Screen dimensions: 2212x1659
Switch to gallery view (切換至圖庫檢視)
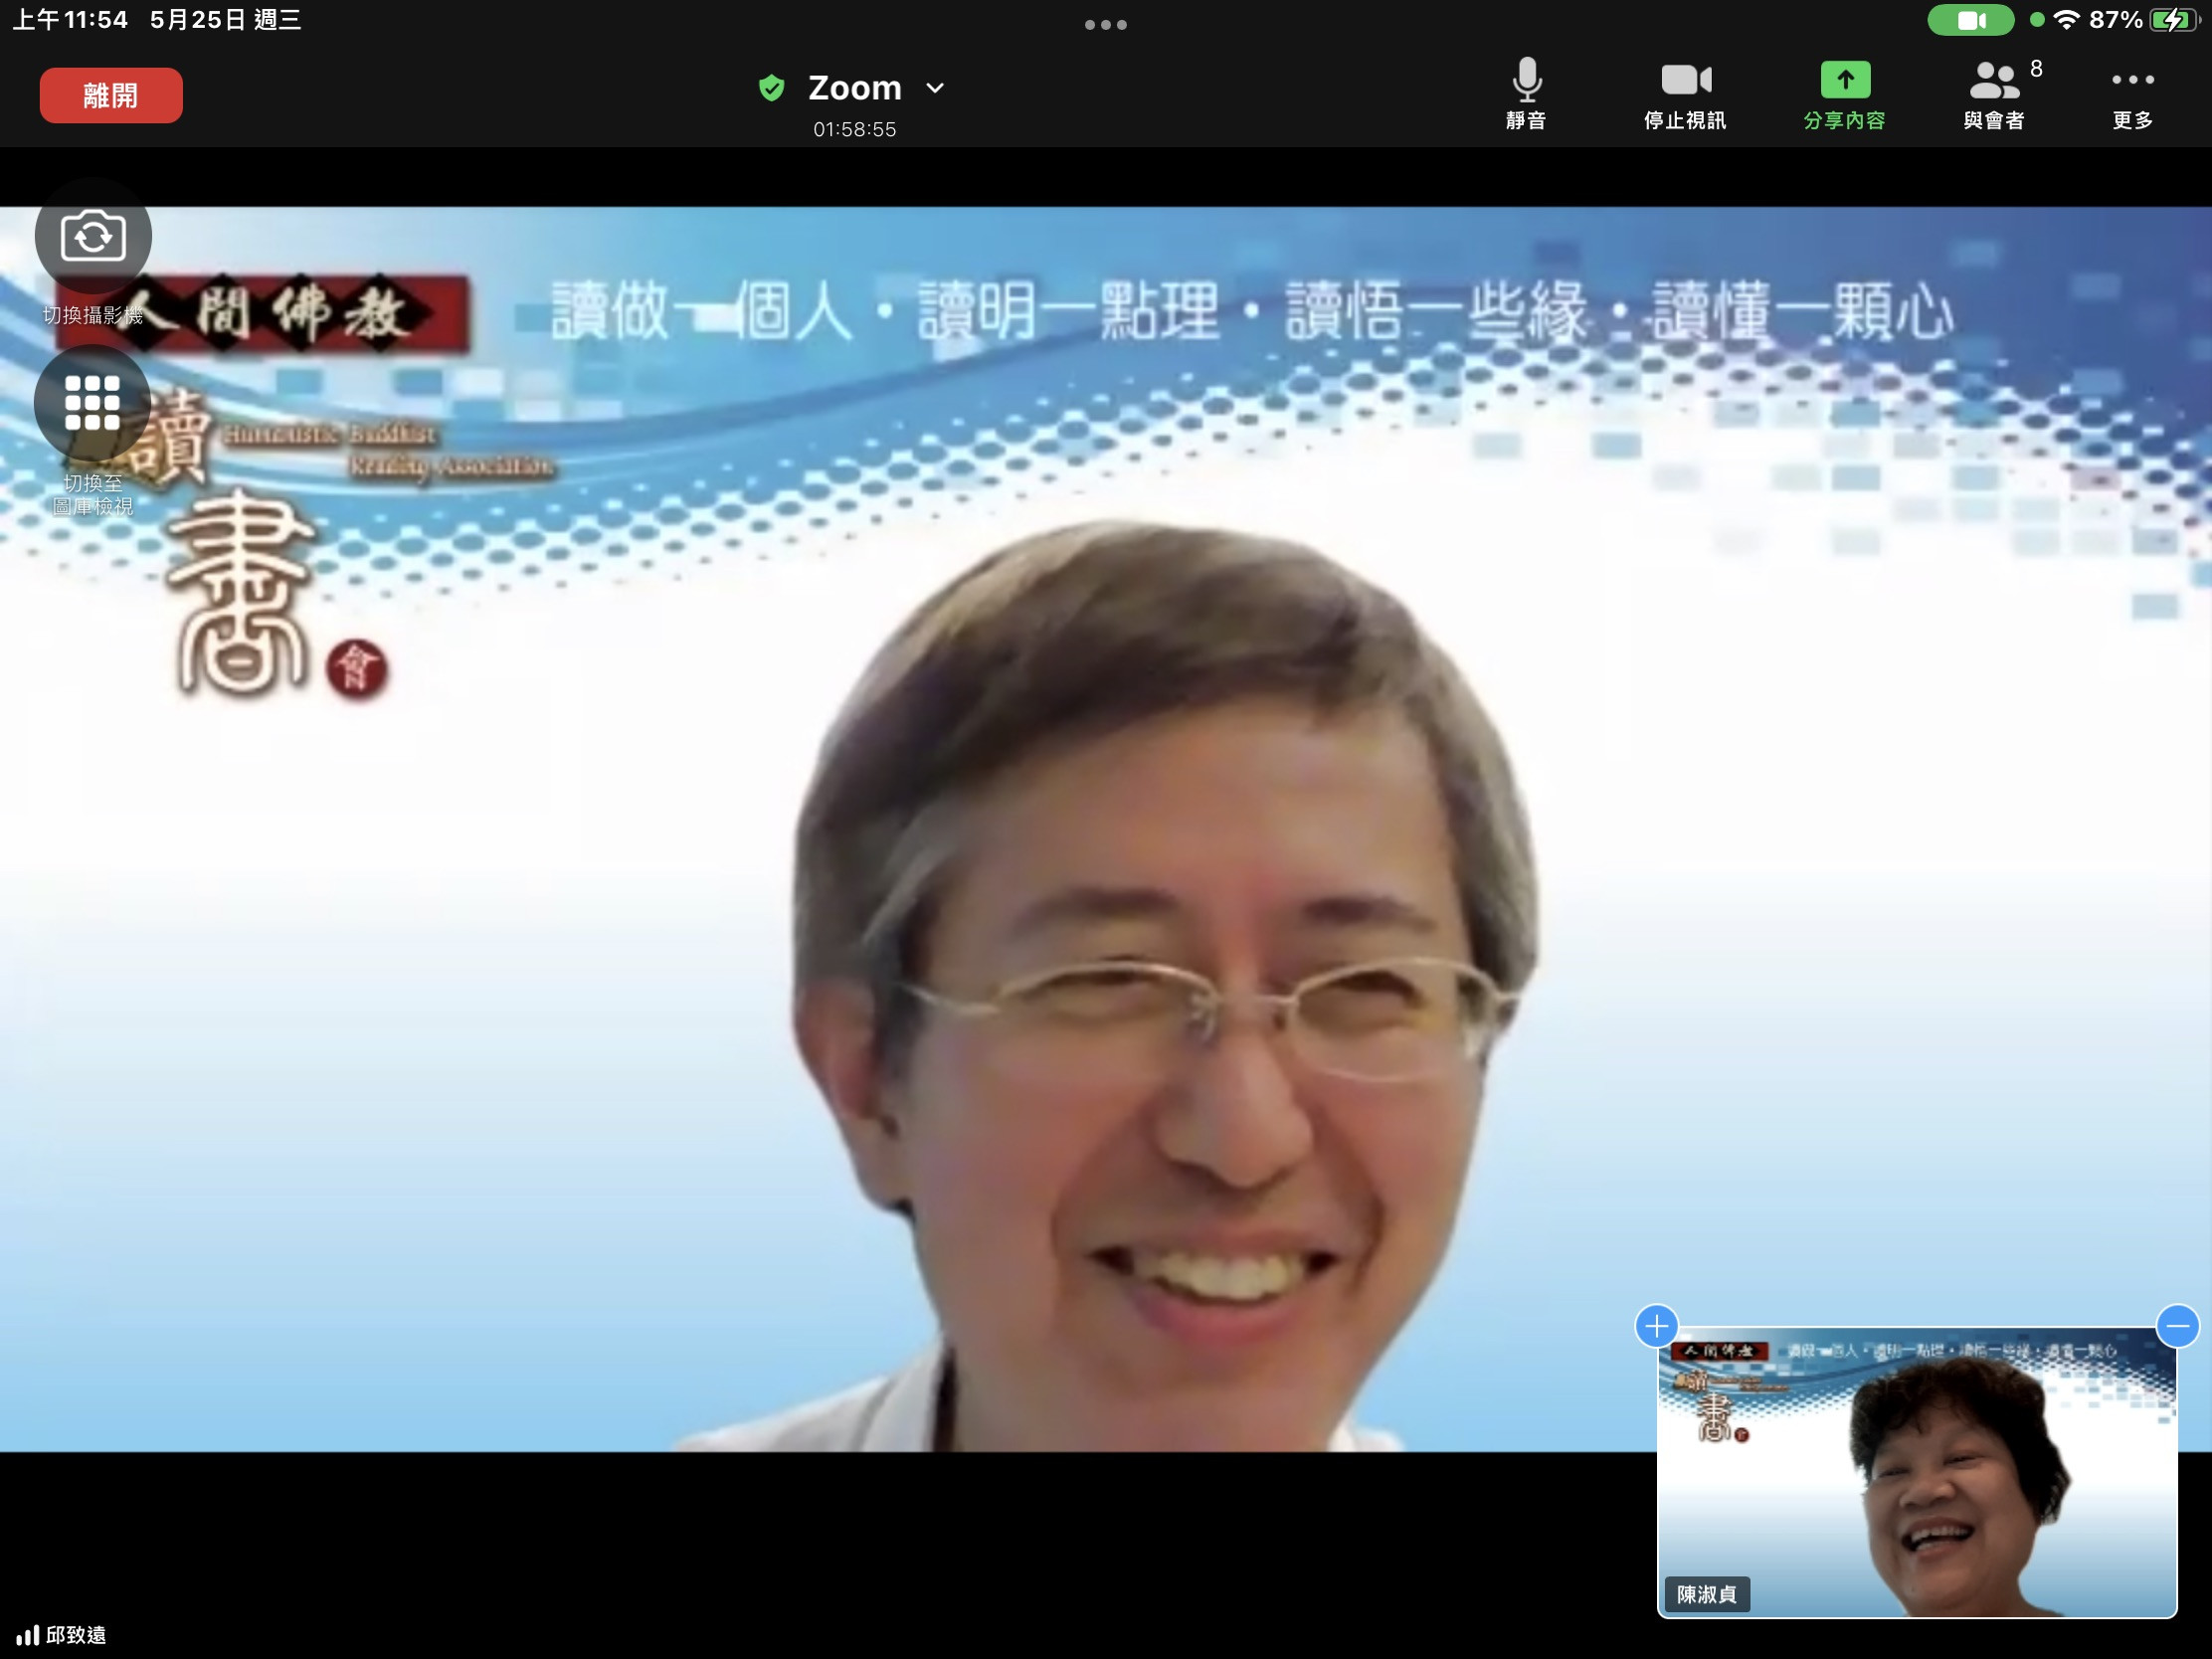(93, 403)
